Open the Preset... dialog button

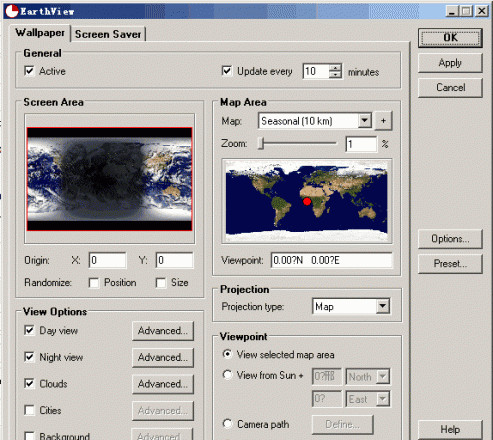pyautogui.click(x=450, y=264)
